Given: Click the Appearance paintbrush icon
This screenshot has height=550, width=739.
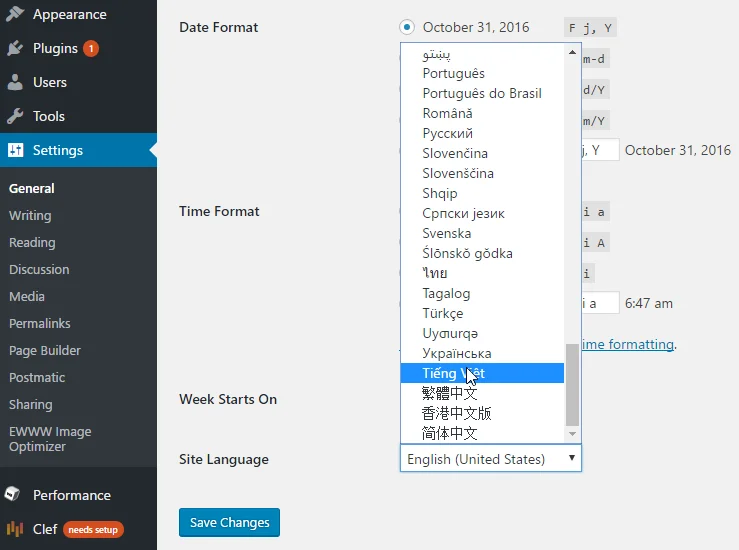Looking at the screenshot, I should click(15, 15).
